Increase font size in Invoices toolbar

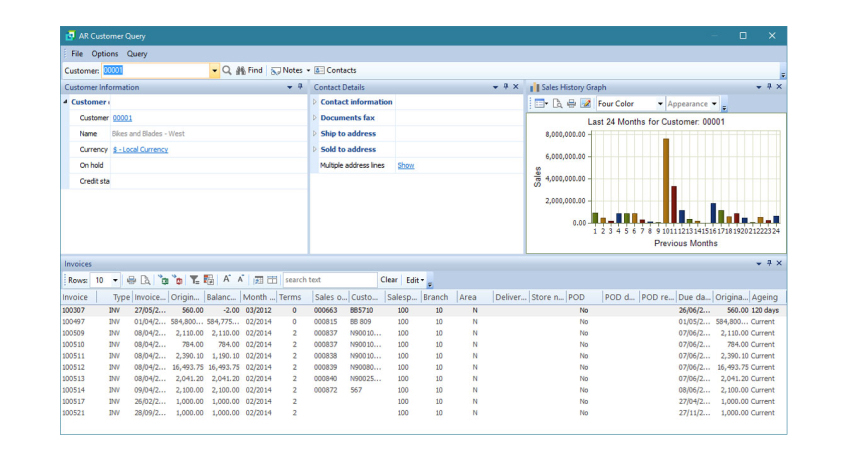click(227, 280)
